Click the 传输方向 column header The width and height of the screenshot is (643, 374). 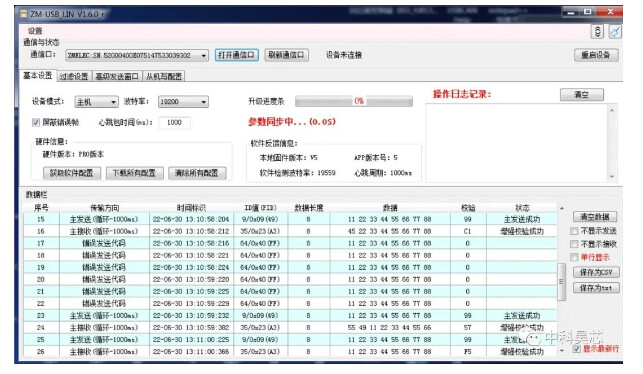tap(105, 208)
